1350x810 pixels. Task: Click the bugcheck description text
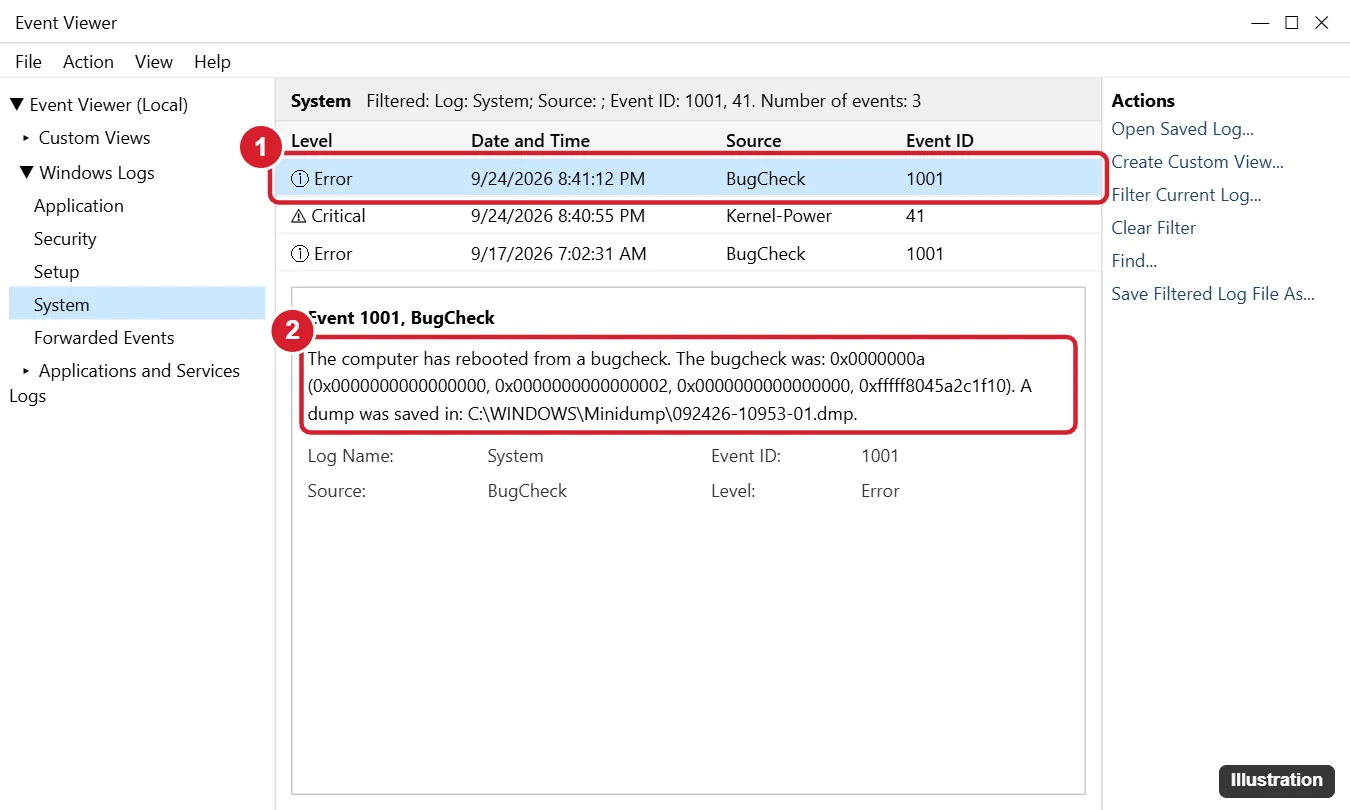(669, 386)
